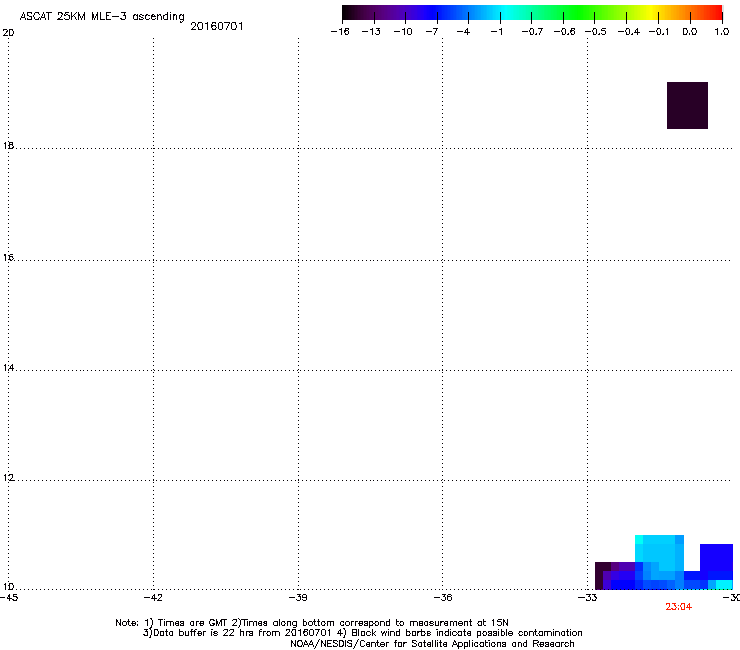The width and height of the screenshot is (740, 650).
Task: Click the longitude -36 axis label
Action: (x=443, y=598)
